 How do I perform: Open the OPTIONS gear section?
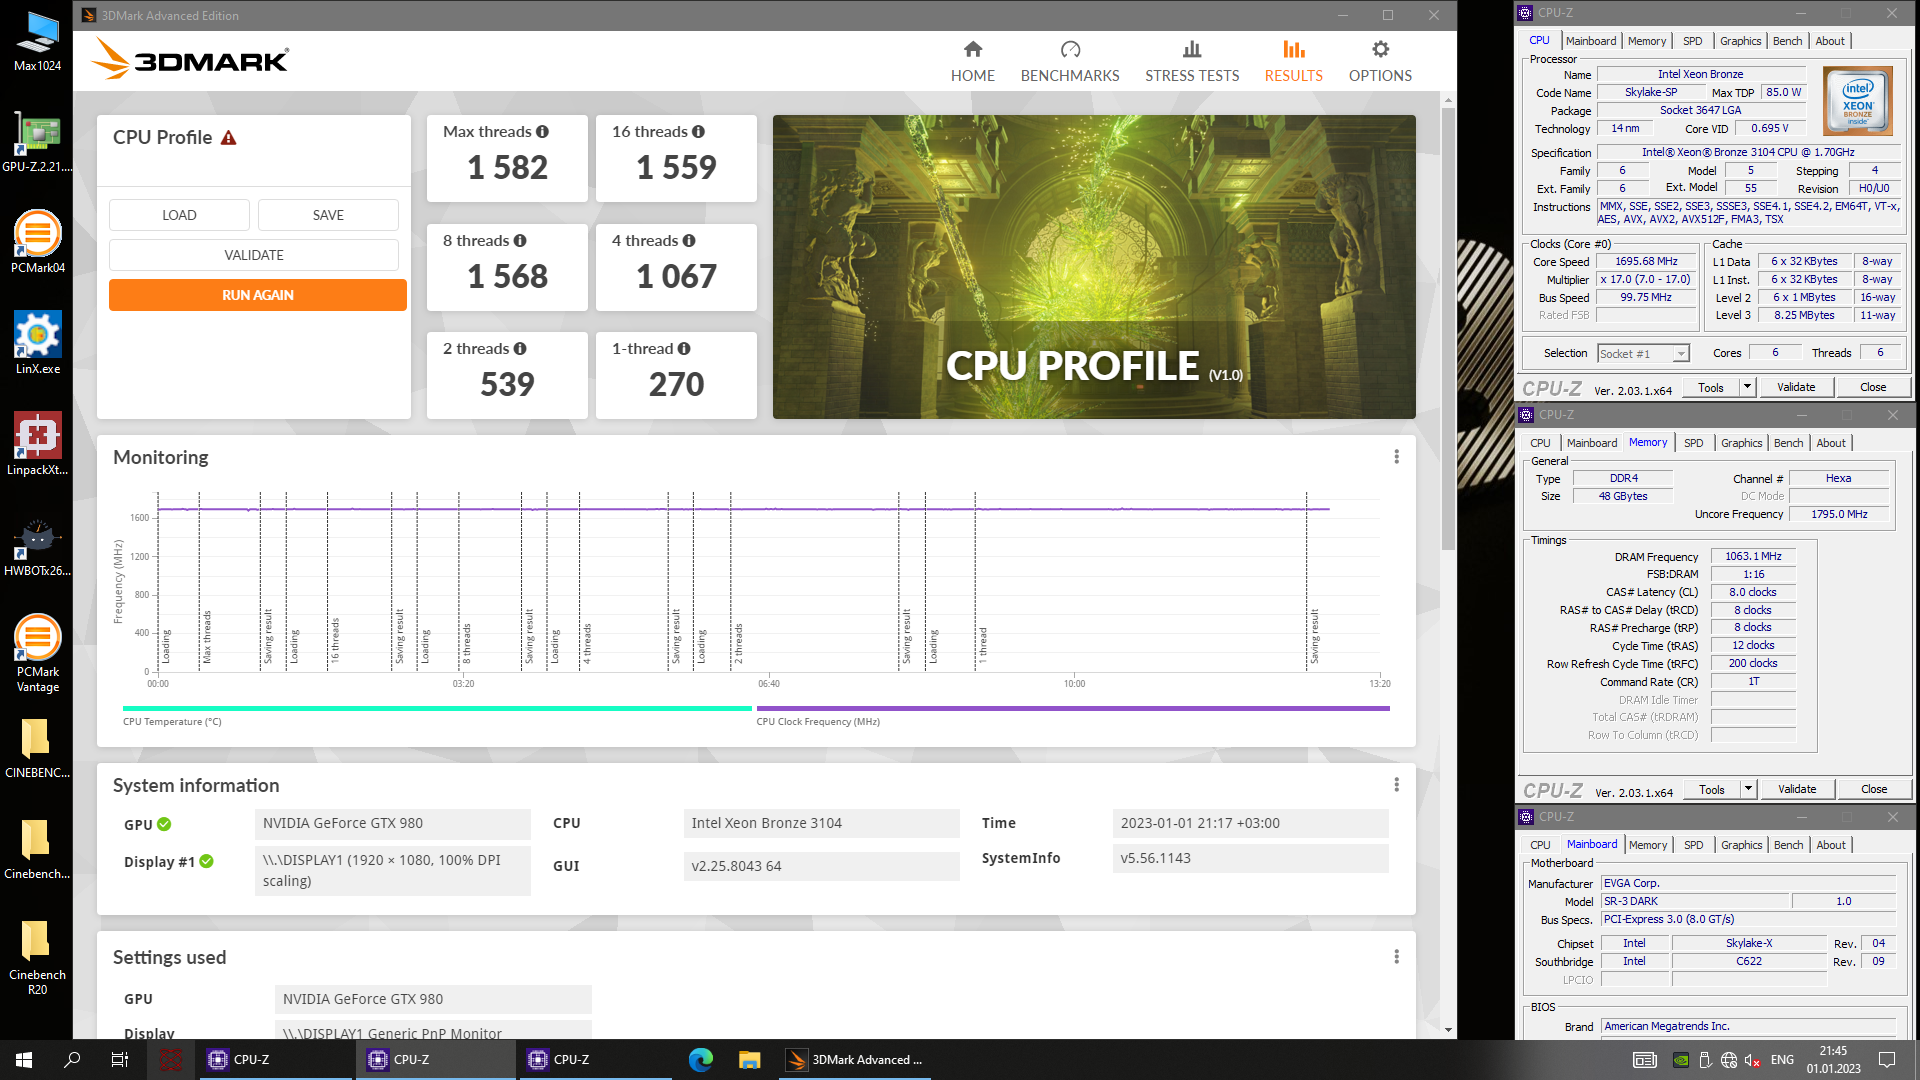point(1380,61)
